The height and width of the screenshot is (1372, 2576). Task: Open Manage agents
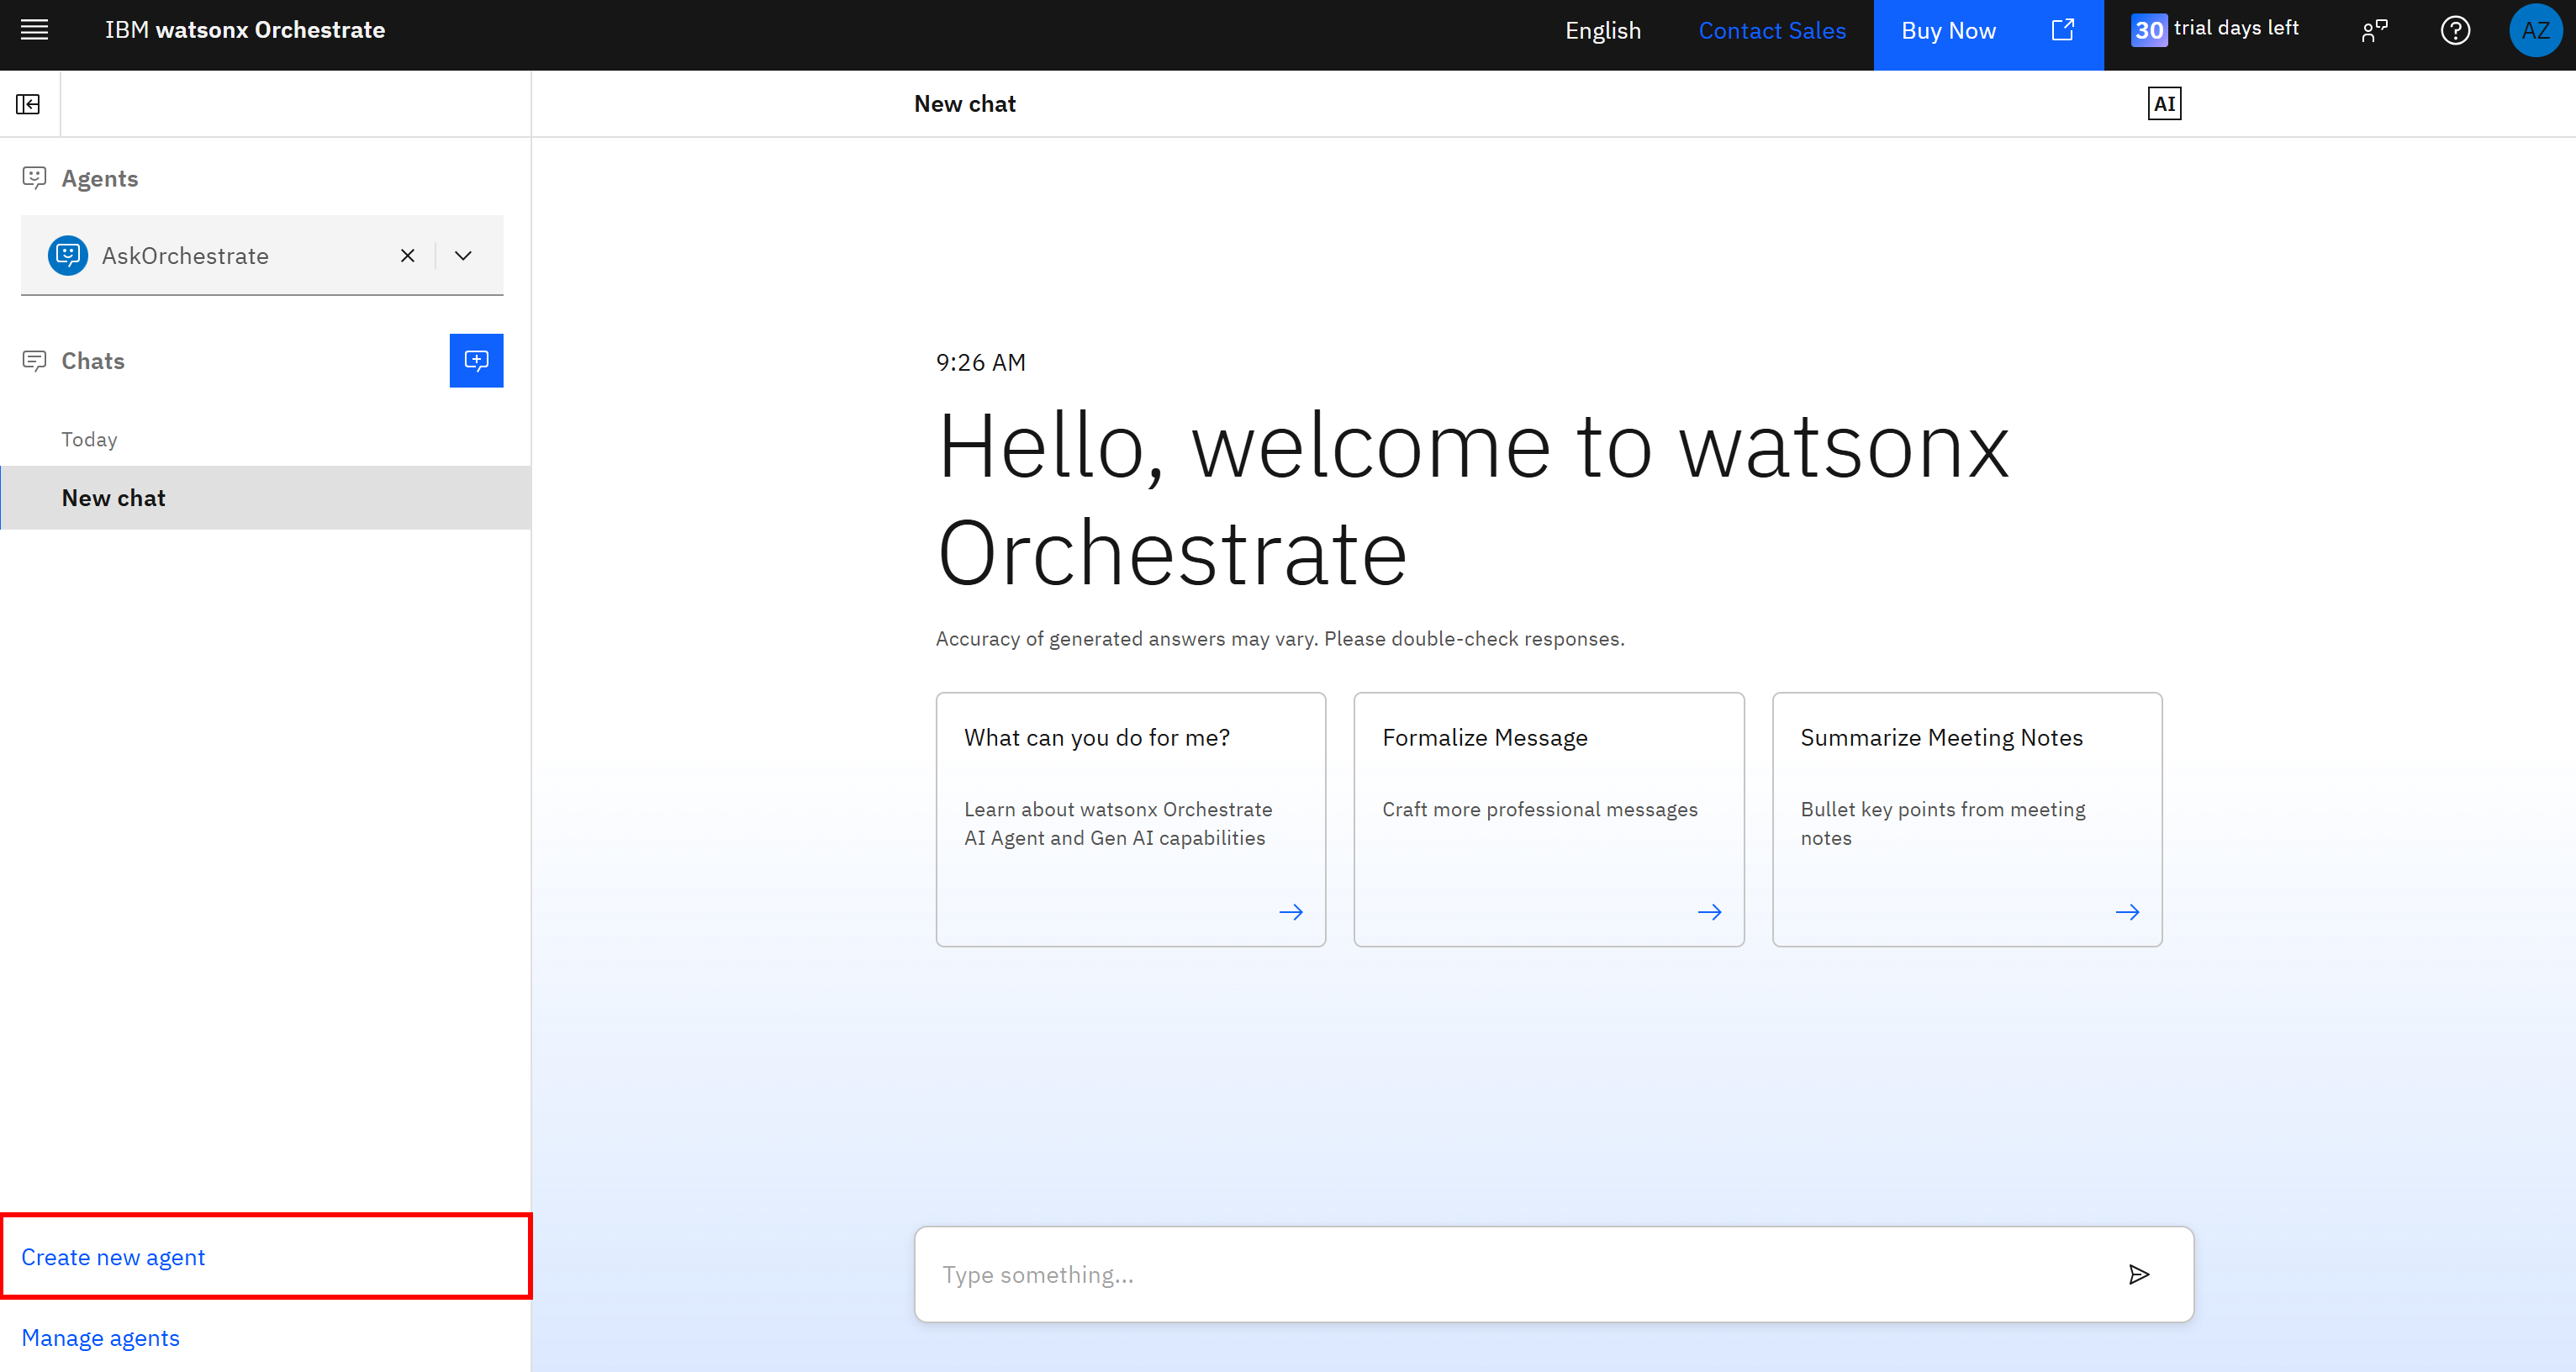[x=100, y=1337]
